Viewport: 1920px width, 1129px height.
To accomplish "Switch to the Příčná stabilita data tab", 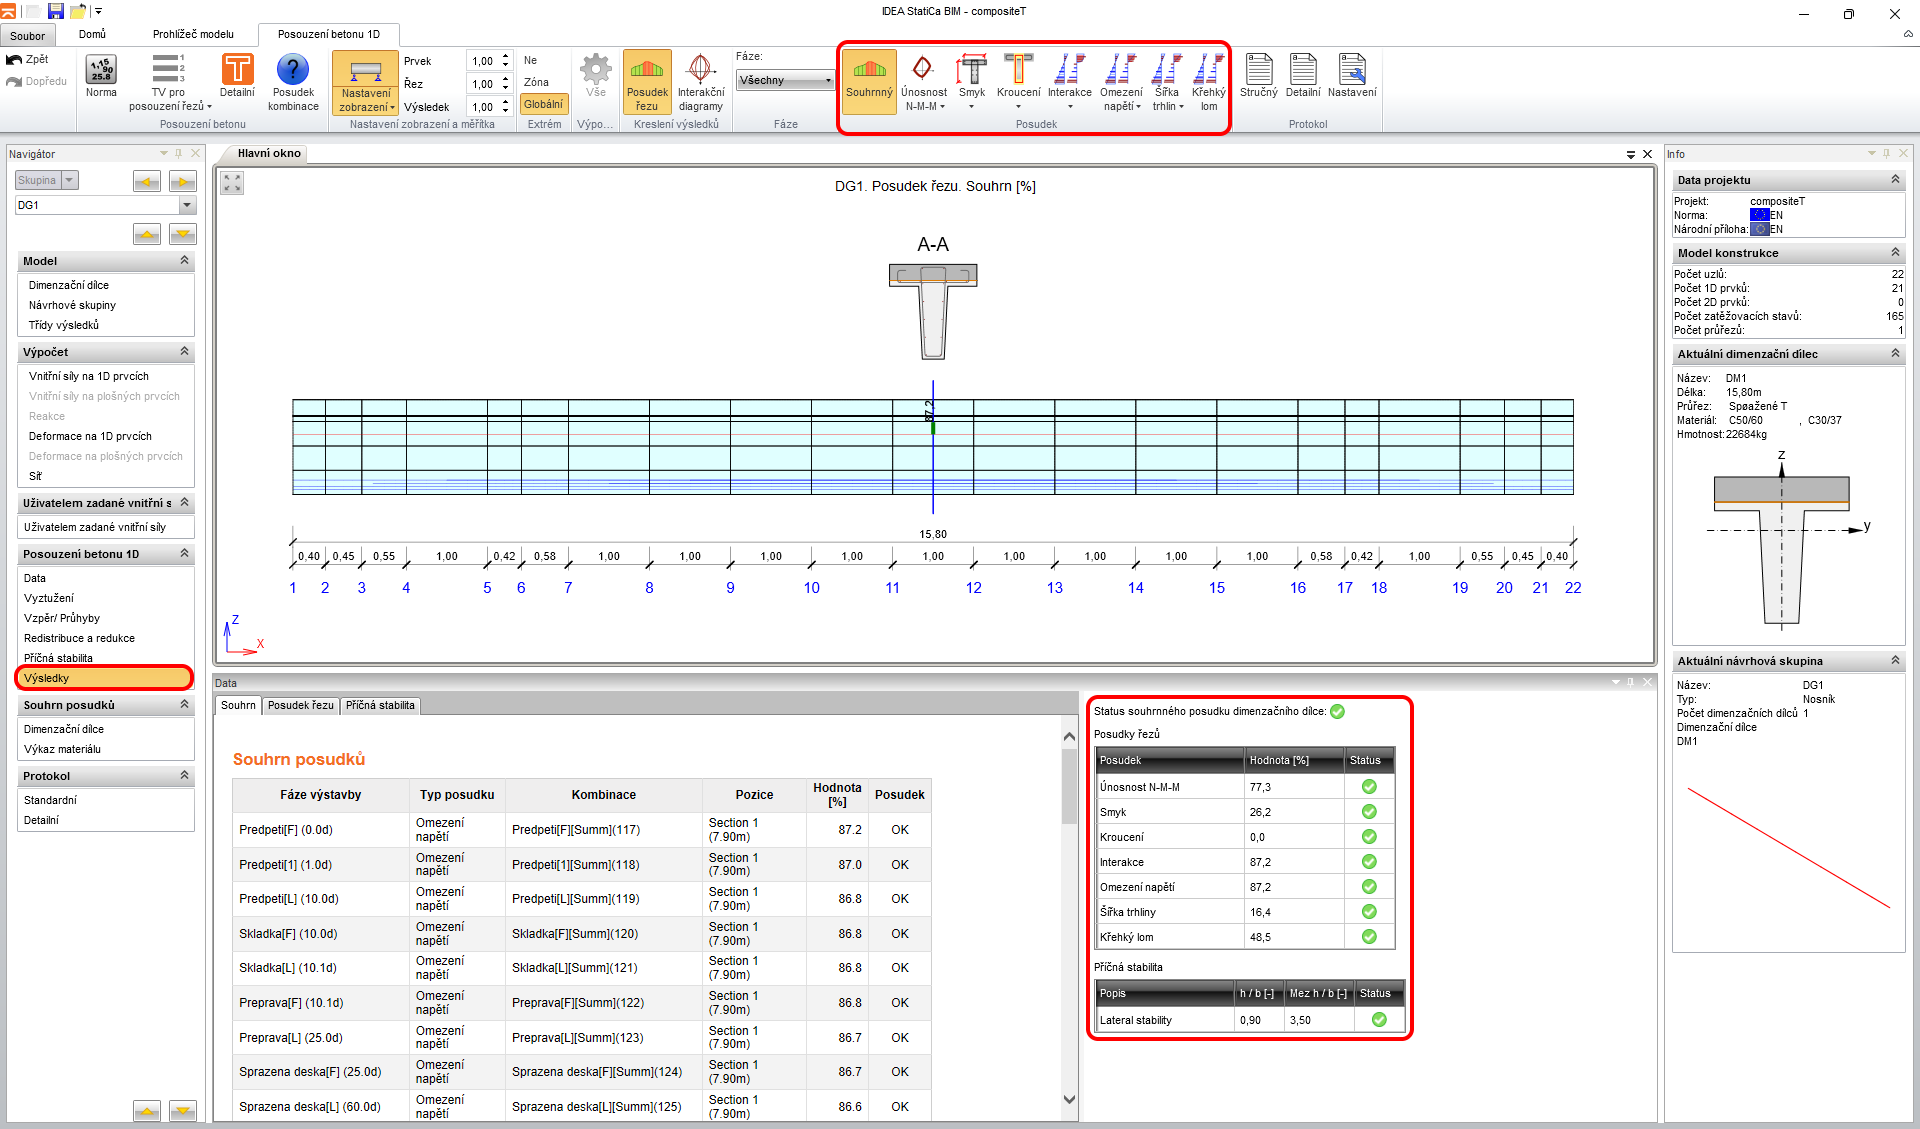I will click(x=380, y=705).
